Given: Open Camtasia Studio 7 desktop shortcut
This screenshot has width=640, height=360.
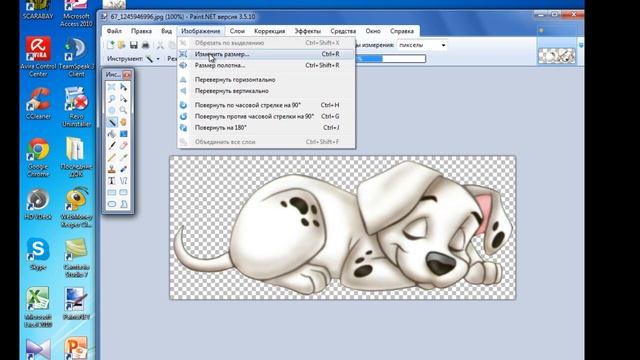Looking at the screenshot, I should (76, 258).
